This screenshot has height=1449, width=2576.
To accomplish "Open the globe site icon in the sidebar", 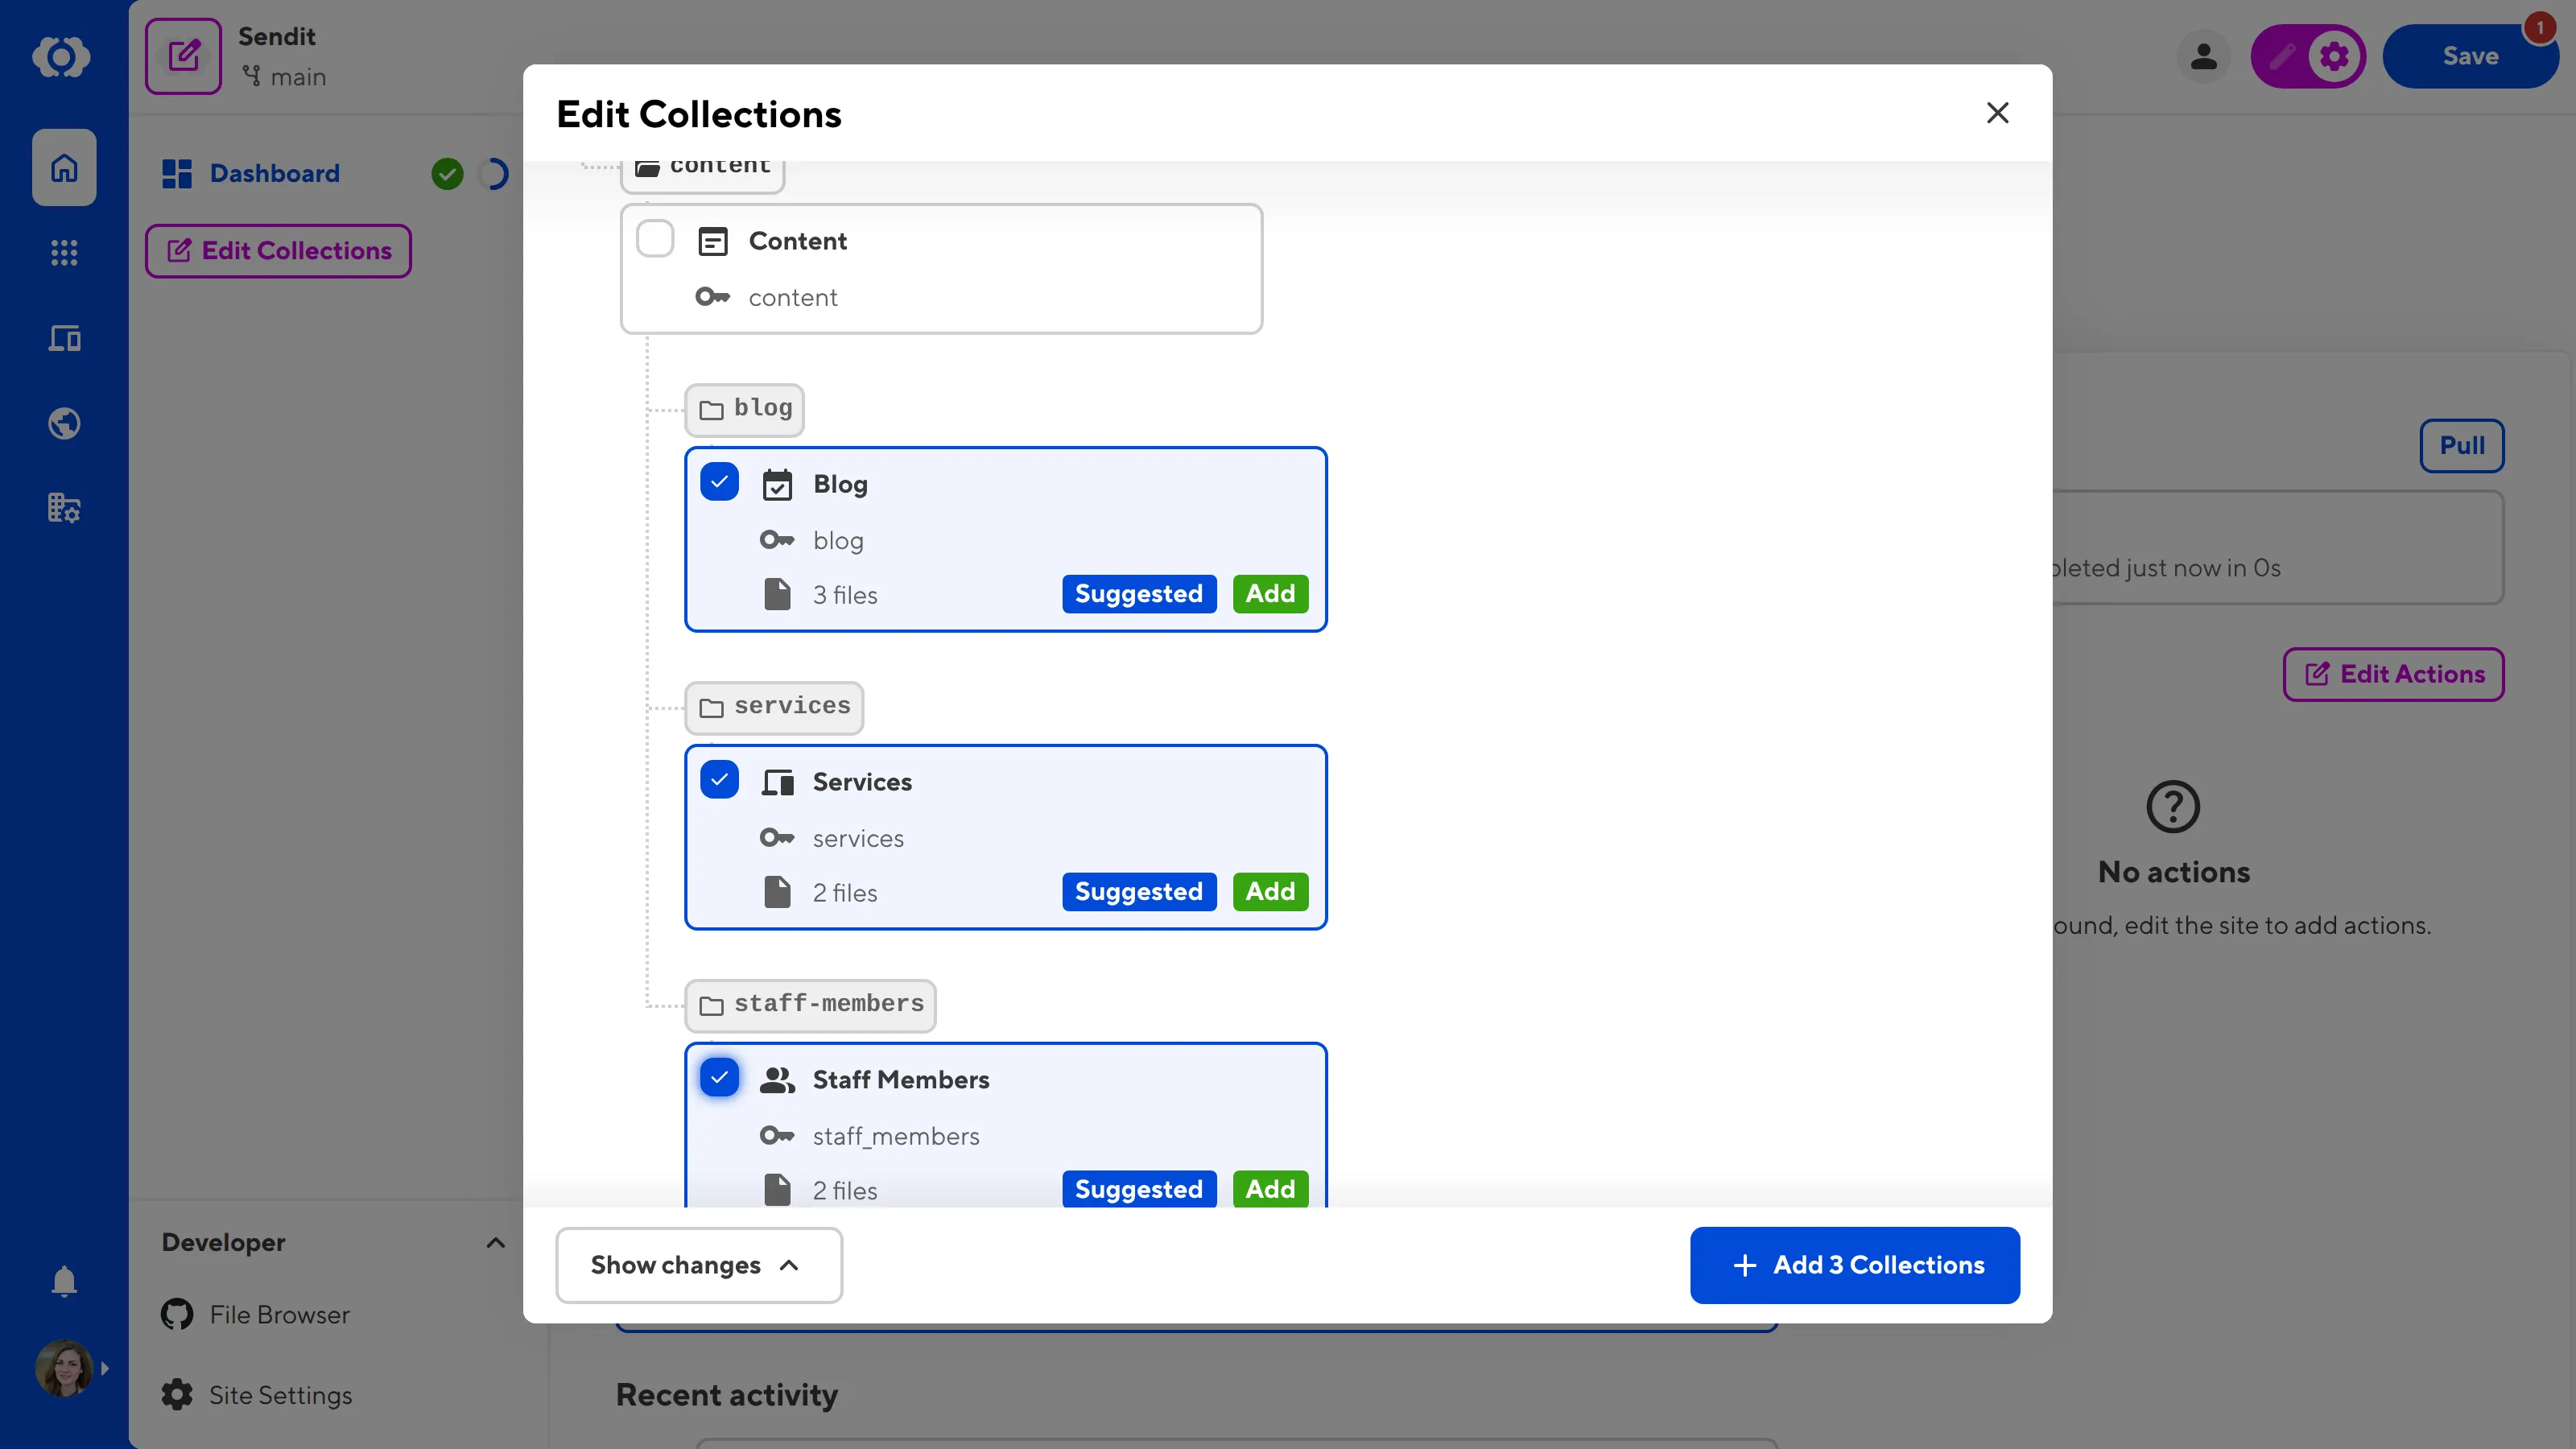I will pos(63,423).
